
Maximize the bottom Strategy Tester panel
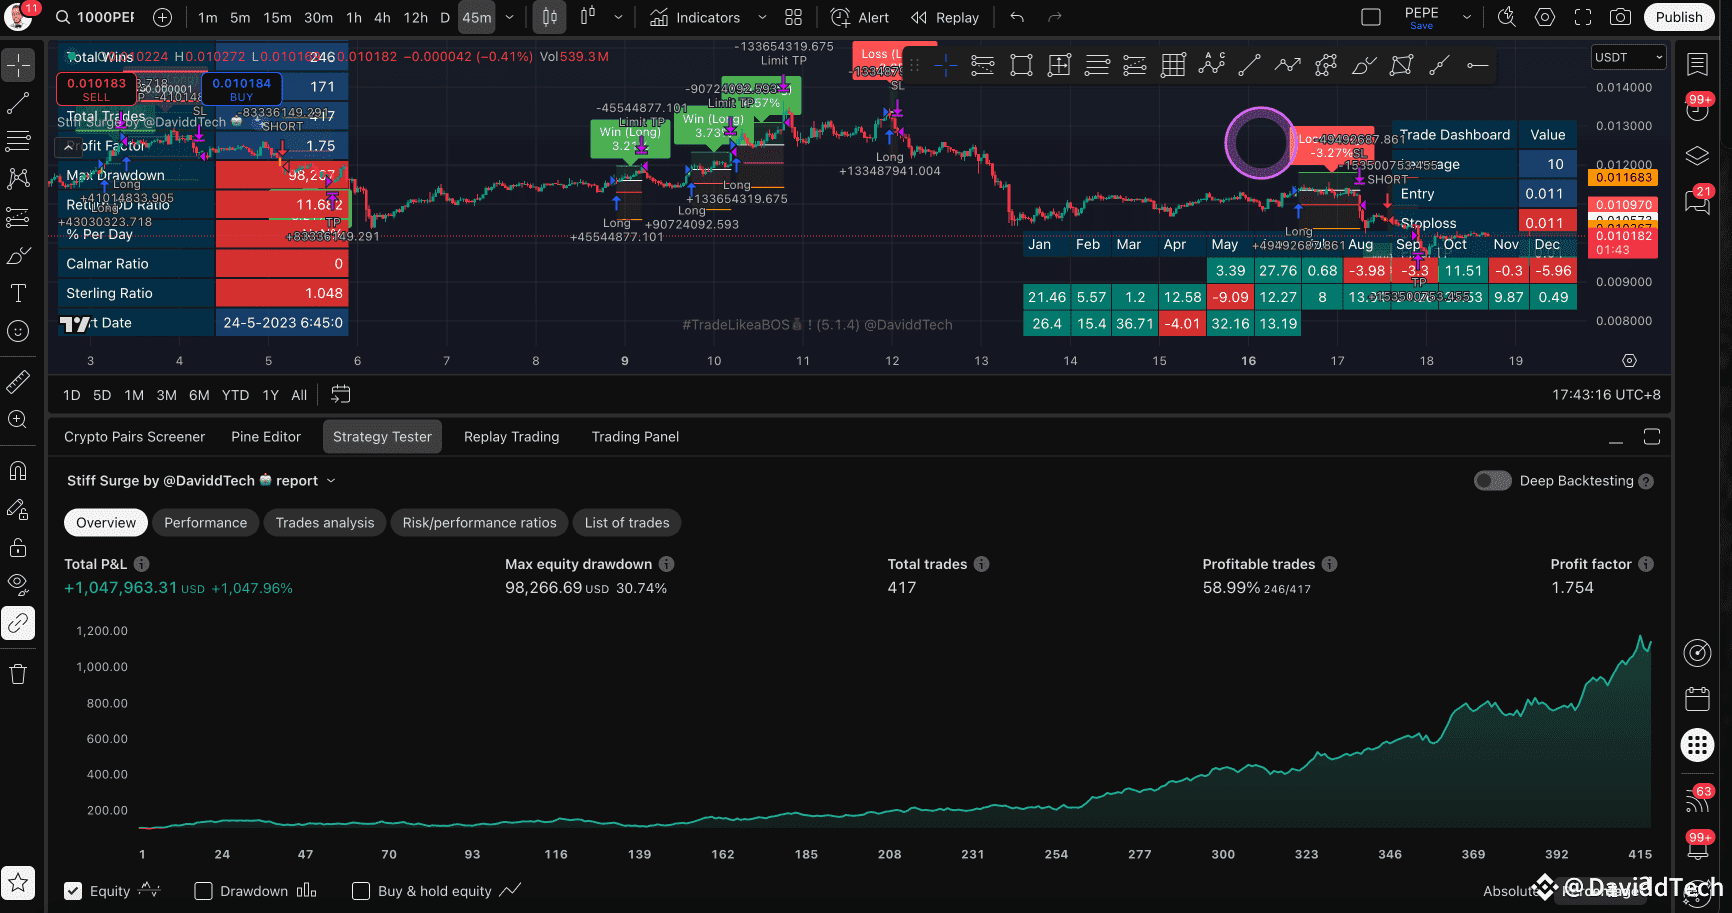click(1651, 437)
